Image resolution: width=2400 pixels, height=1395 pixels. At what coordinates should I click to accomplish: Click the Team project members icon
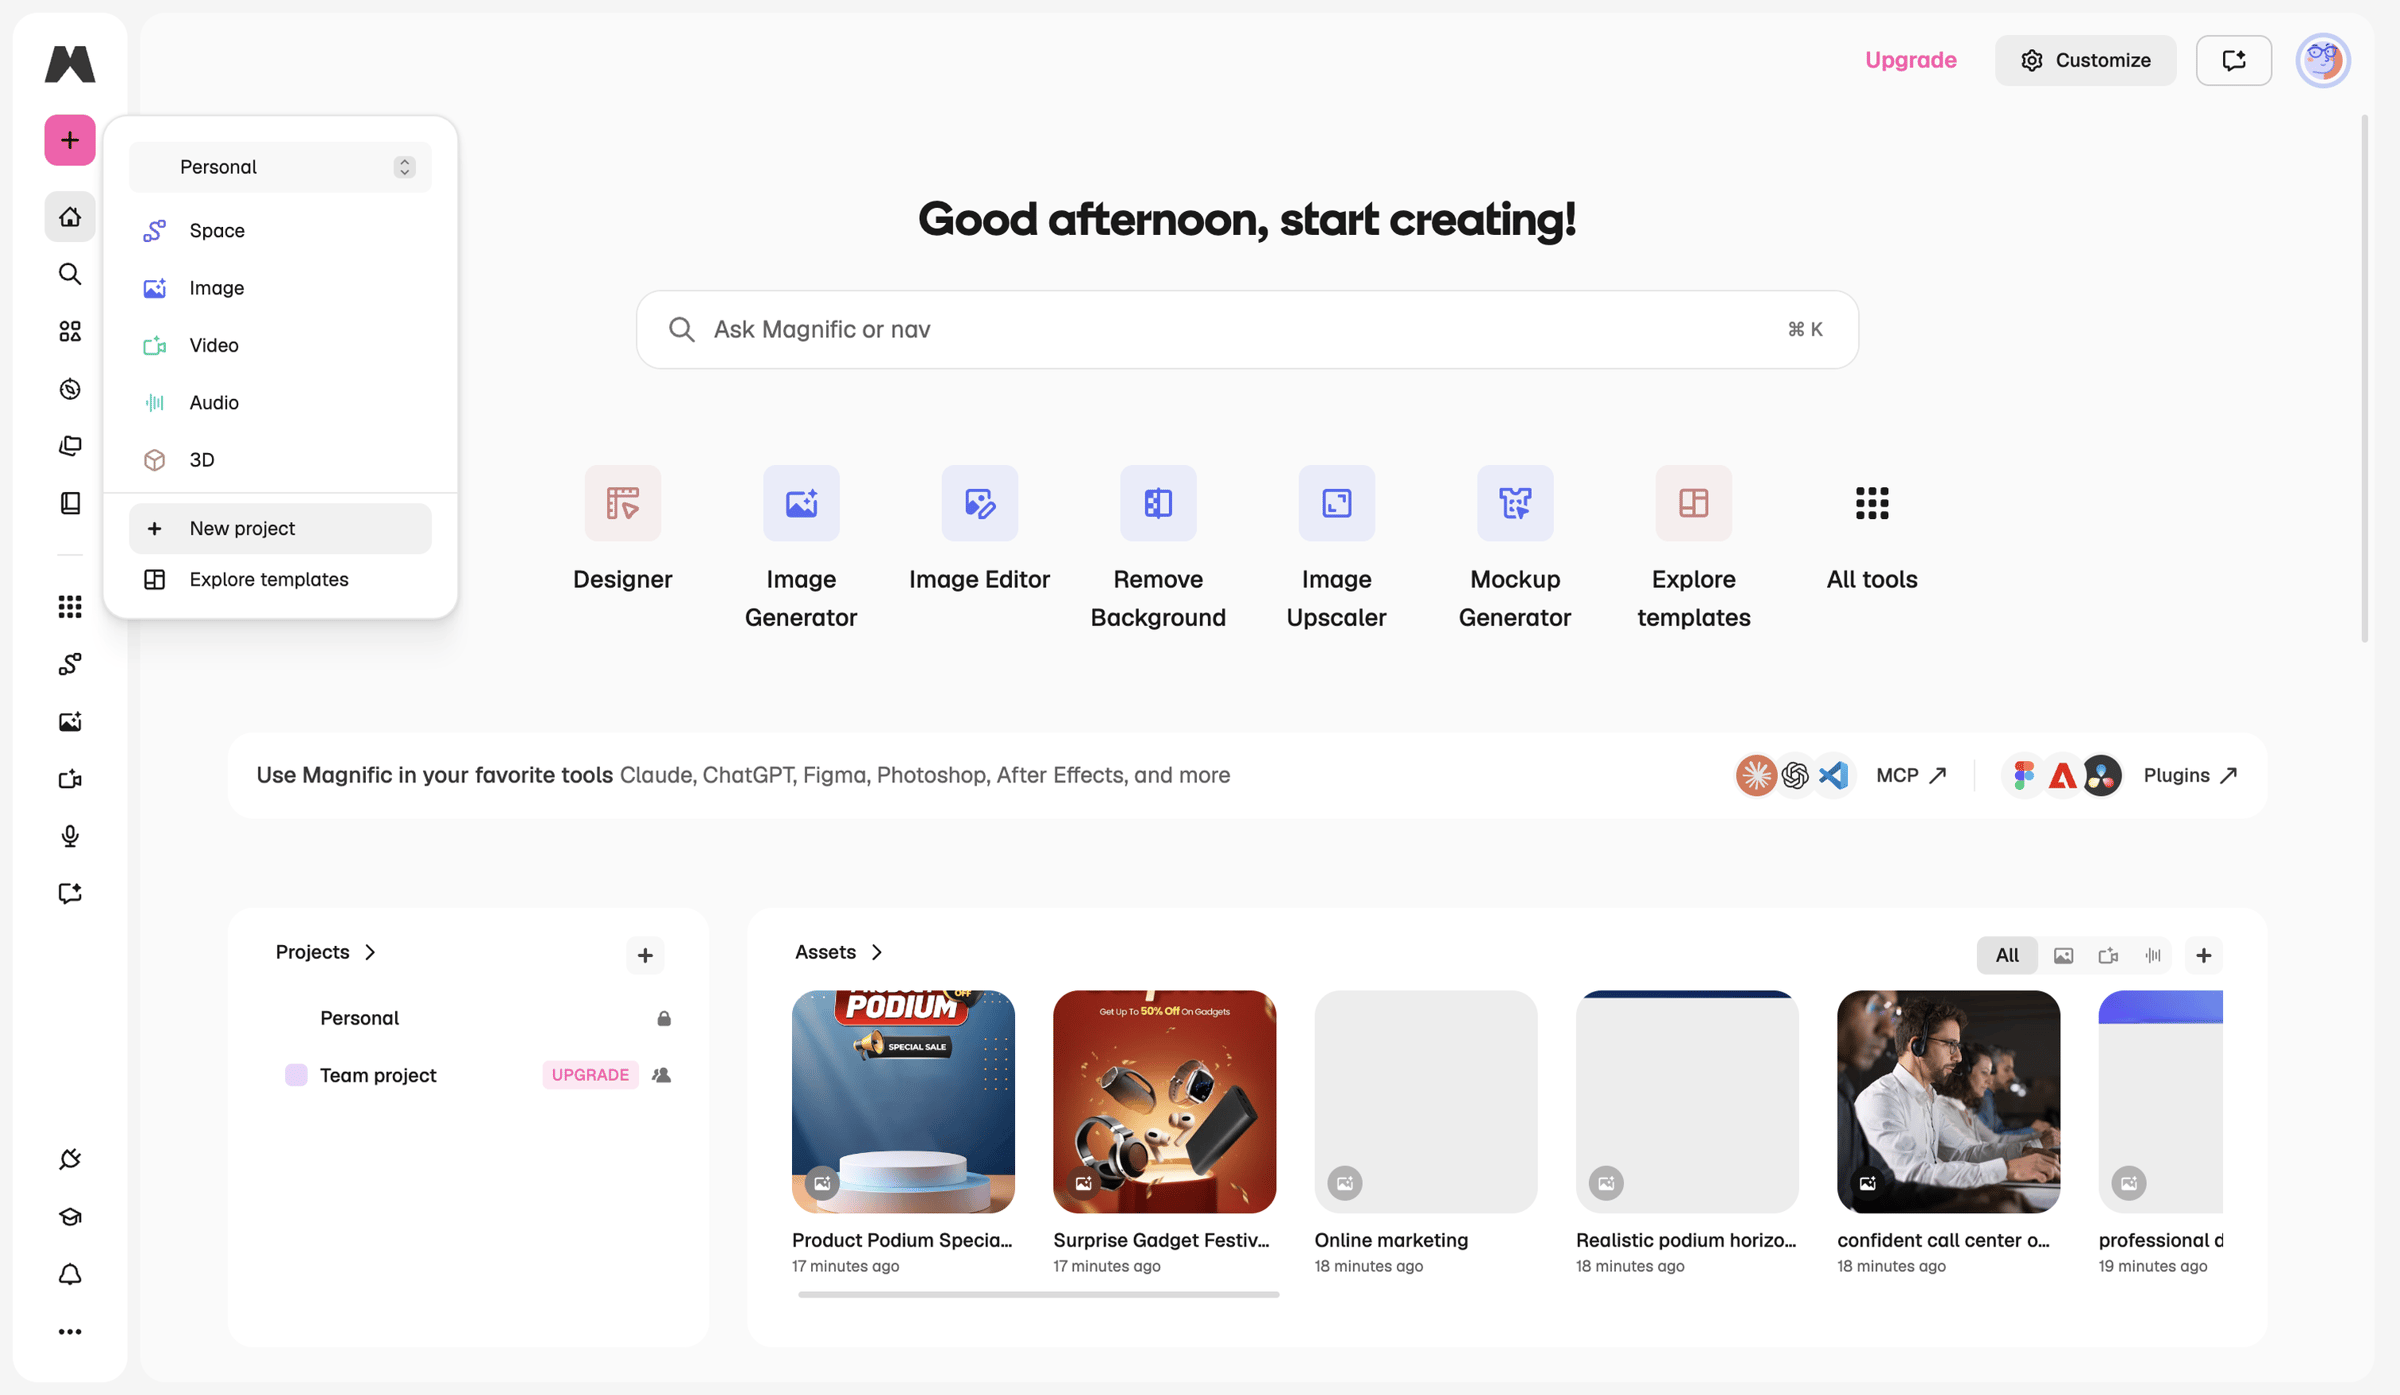pyautogui.click(x=661, y=1075)
